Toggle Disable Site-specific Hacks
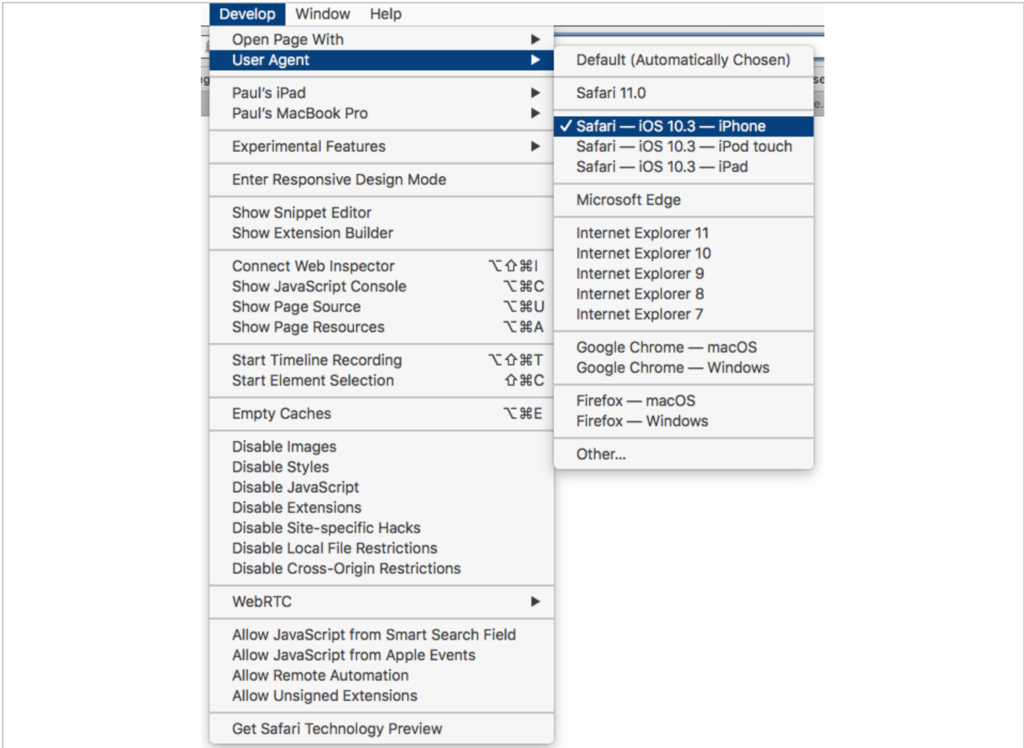Screen dimensions: 1024x748 pos(381,528)
